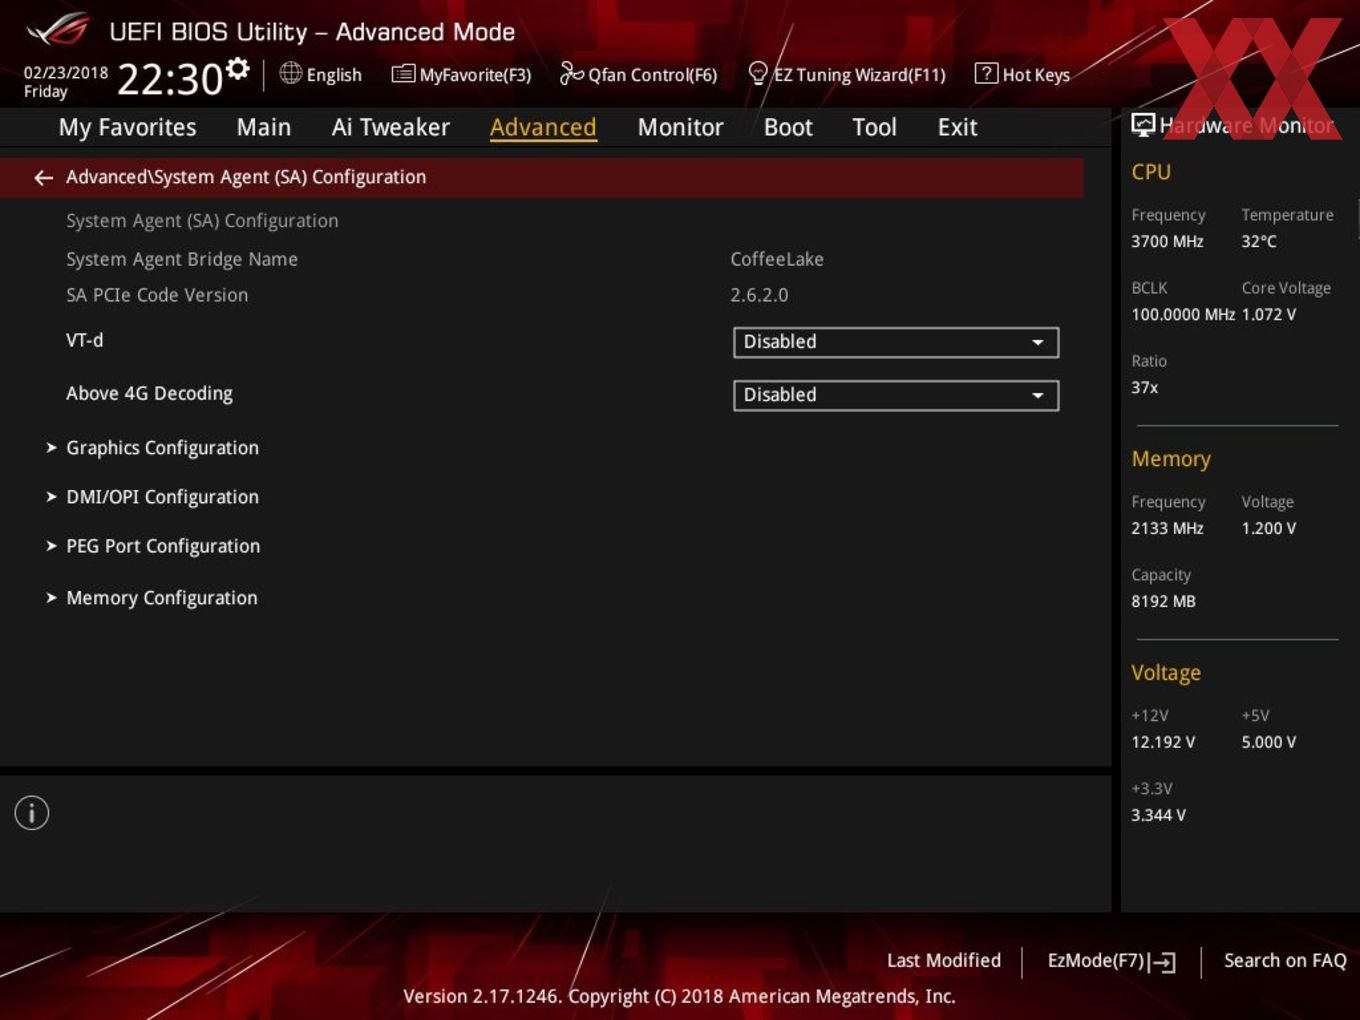Click memory voltage 1.200 V value

(x=1269, y=528)
